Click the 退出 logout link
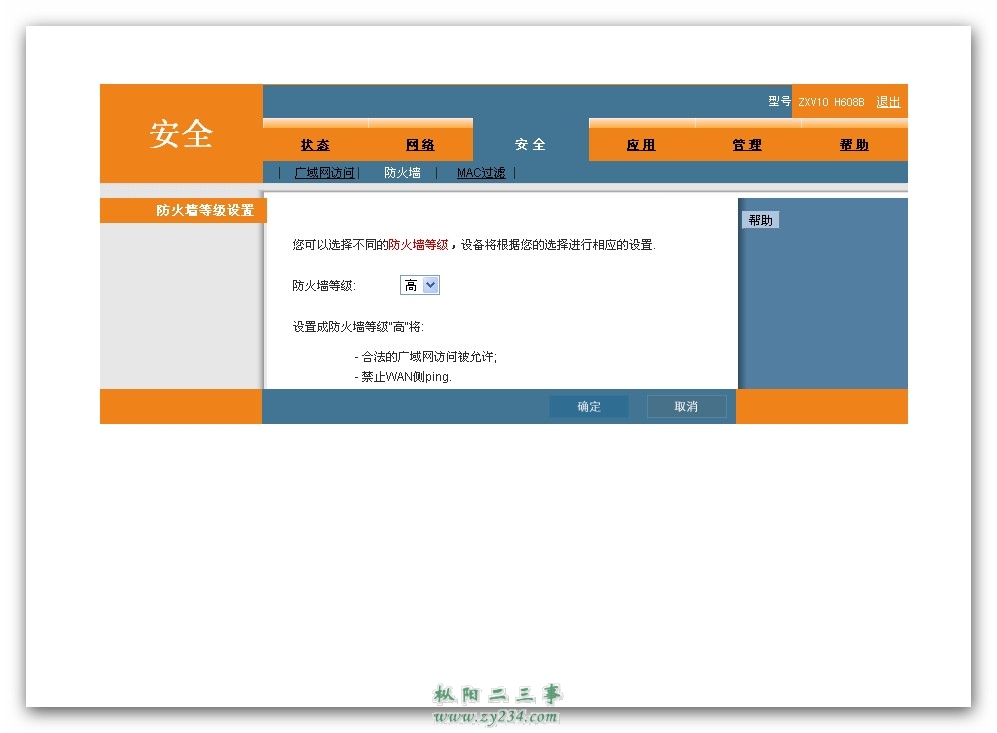Screen dimensions: 997x733 tap(888, 102)
